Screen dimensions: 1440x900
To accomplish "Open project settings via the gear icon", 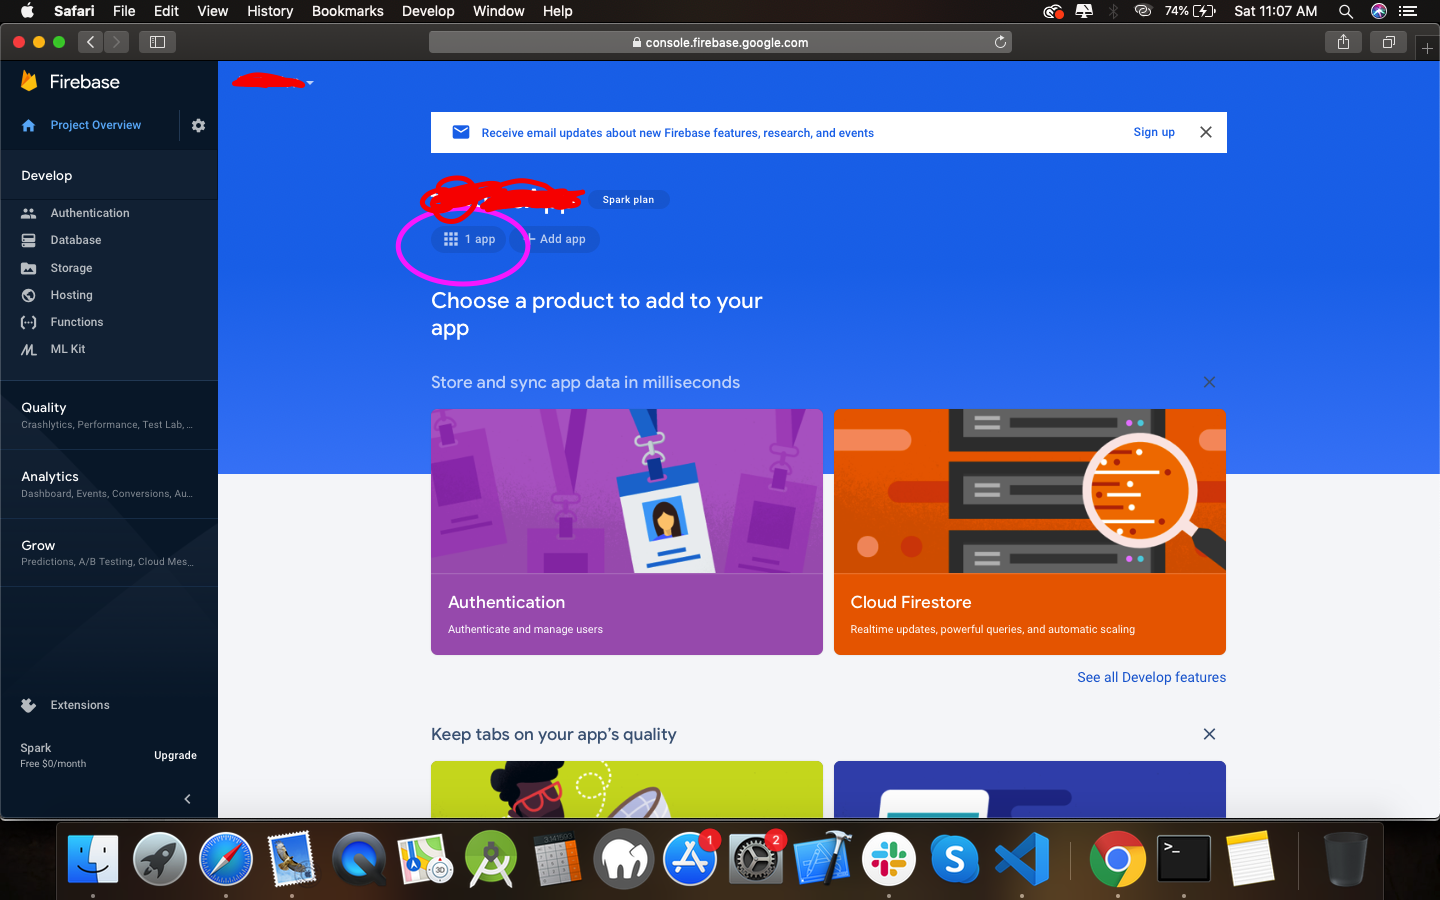I will [197, 125].
